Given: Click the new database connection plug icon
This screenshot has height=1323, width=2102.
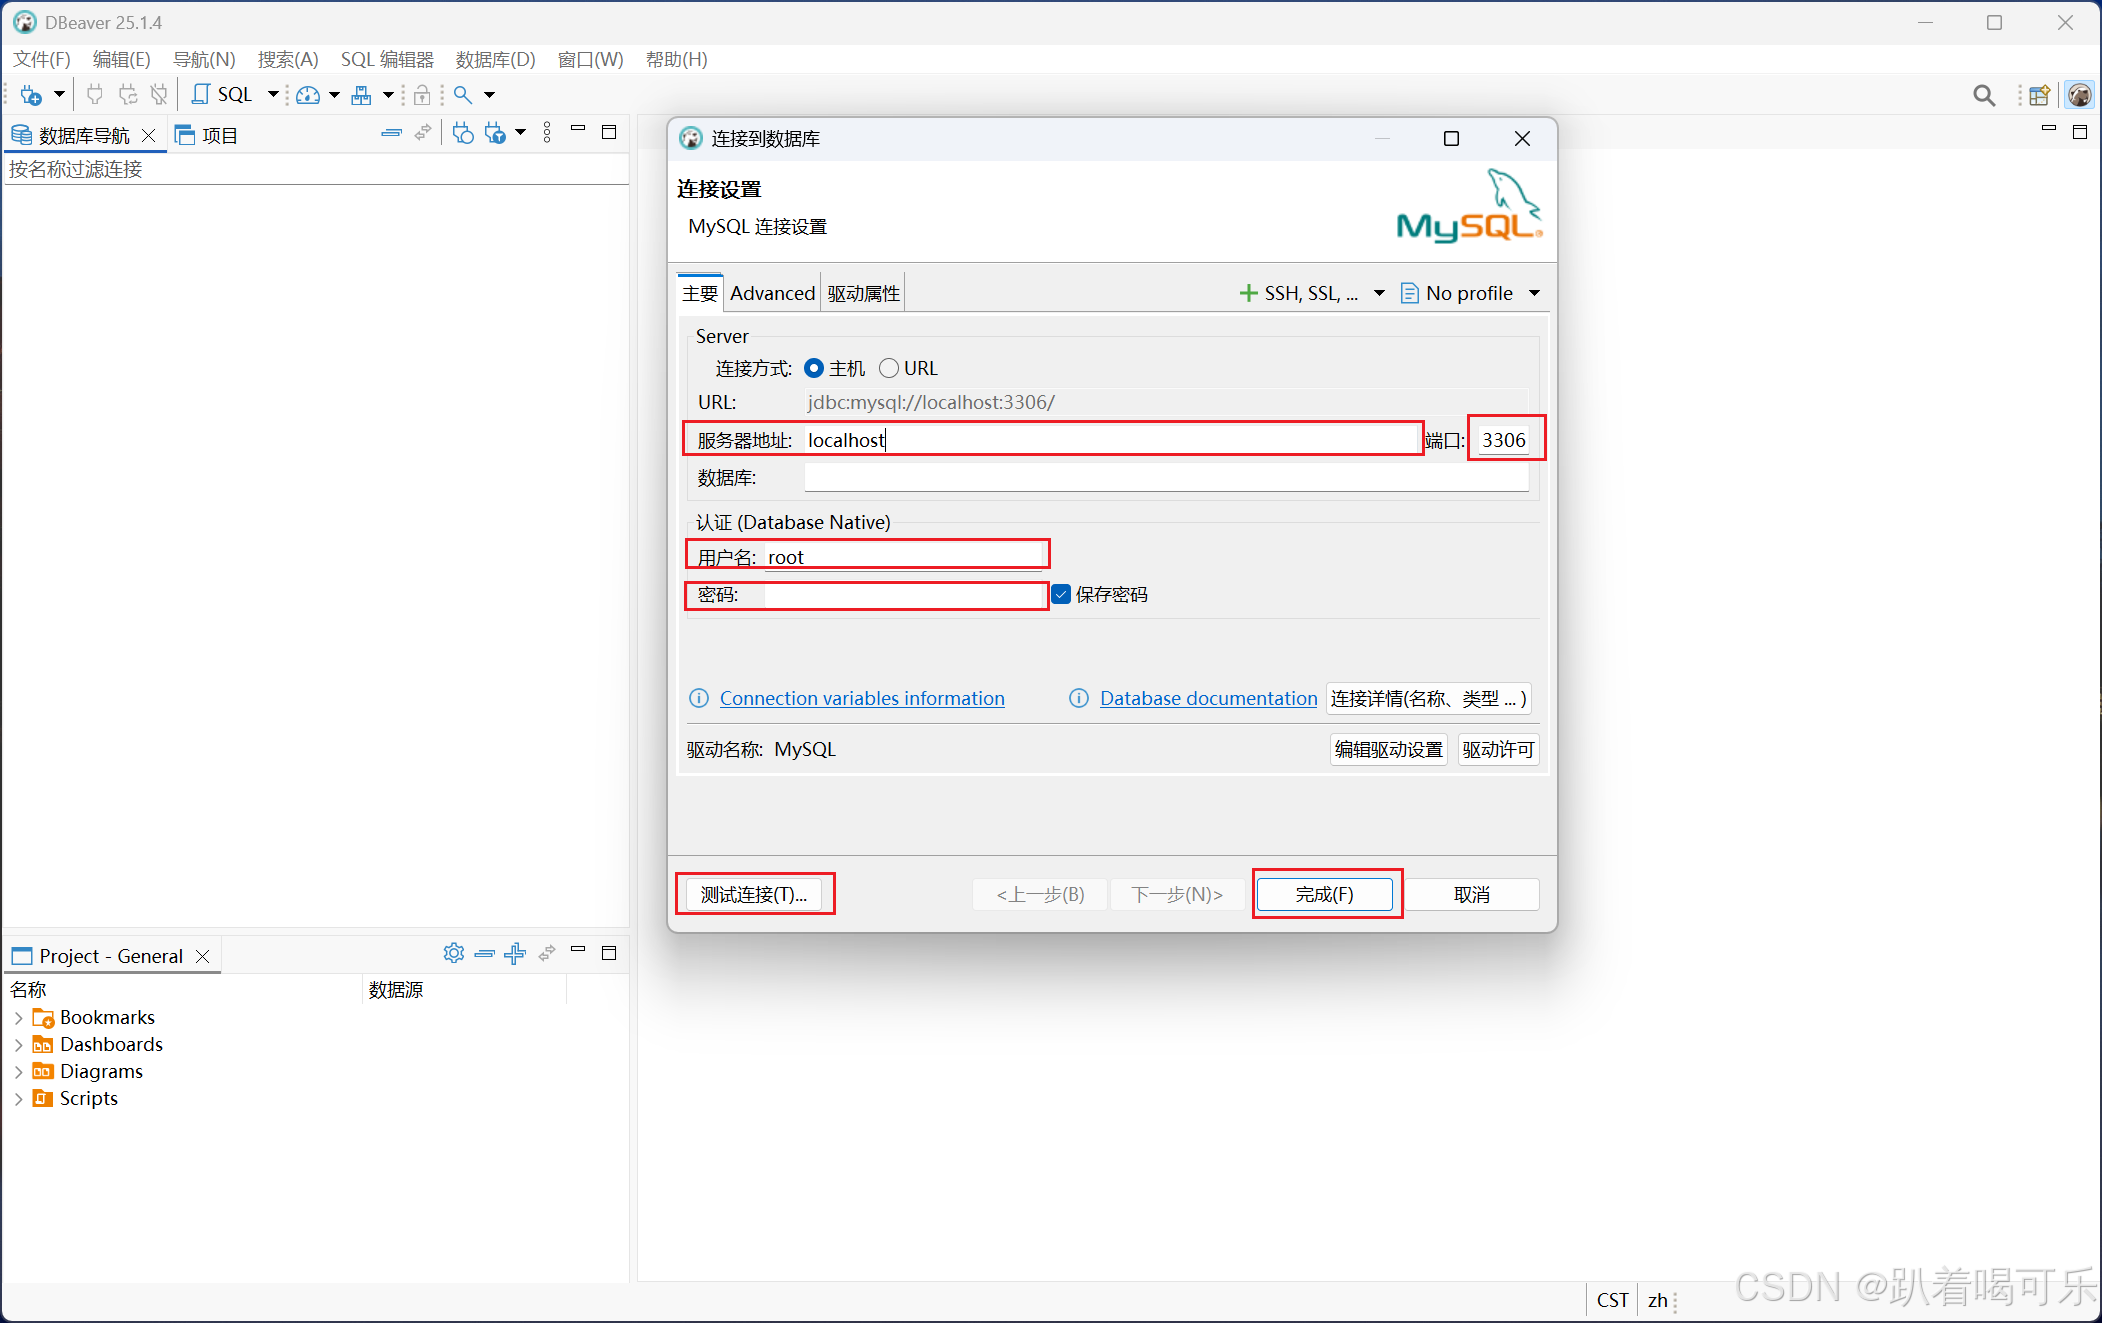Looking at the screenshot, I should pyautogui.click(x=31, y=95).
